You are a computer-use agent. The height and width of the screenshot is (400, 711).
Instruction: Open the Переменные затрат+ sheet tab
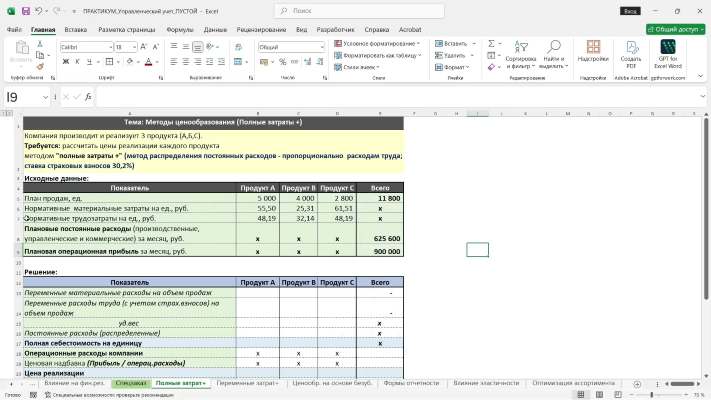[x=248, y=384]
